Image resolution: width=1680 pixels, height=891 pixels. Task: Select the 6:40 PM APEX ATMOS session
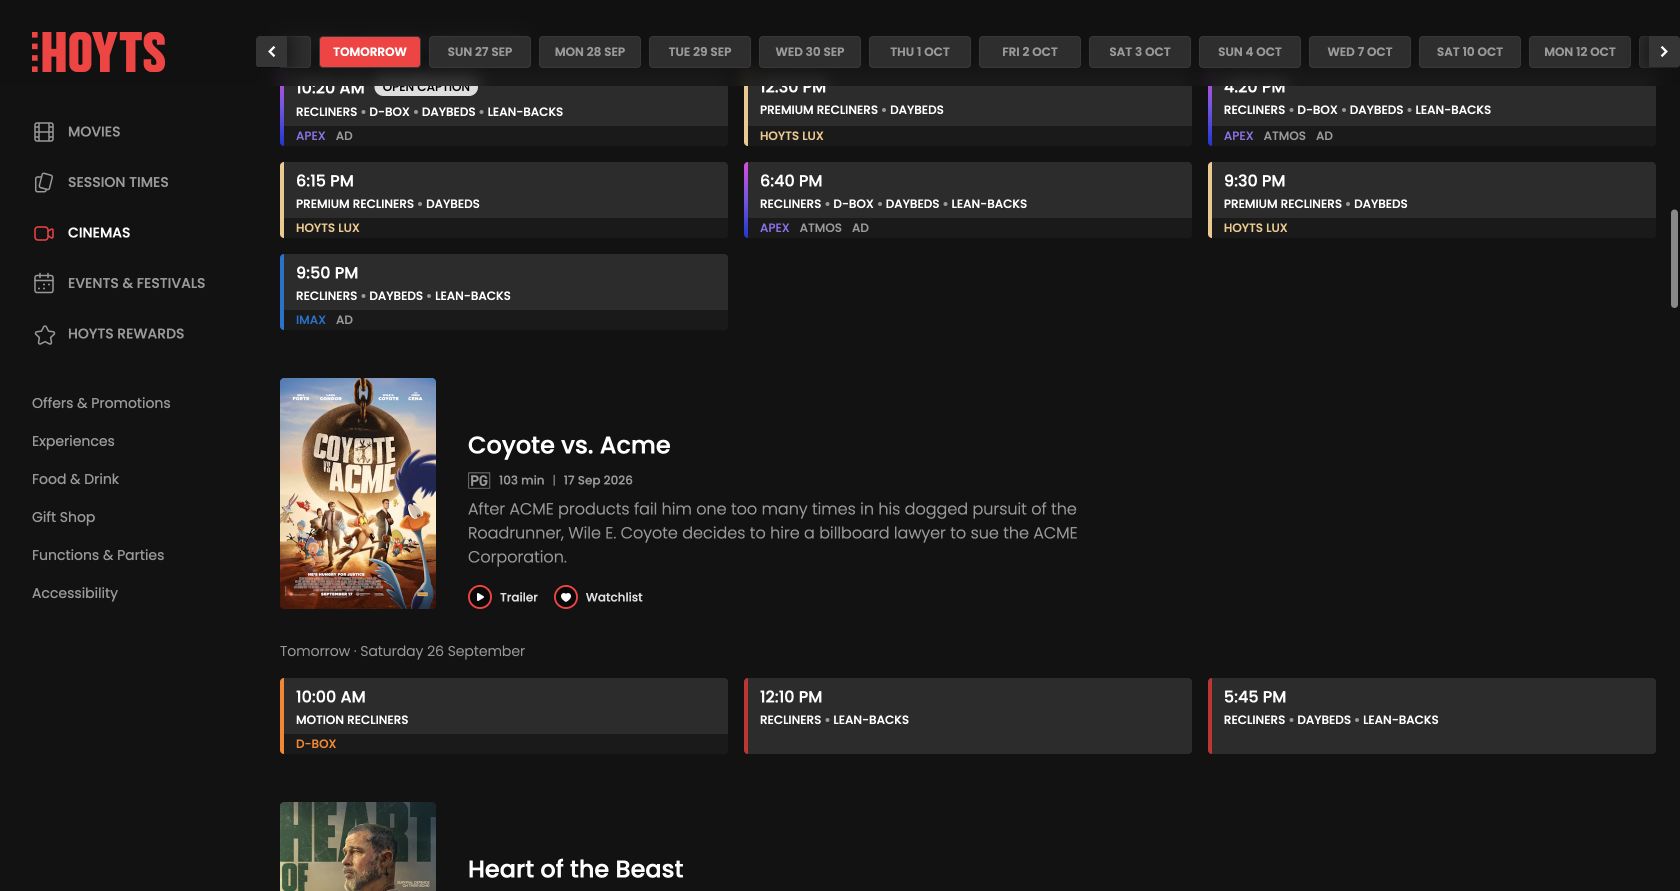968,200
